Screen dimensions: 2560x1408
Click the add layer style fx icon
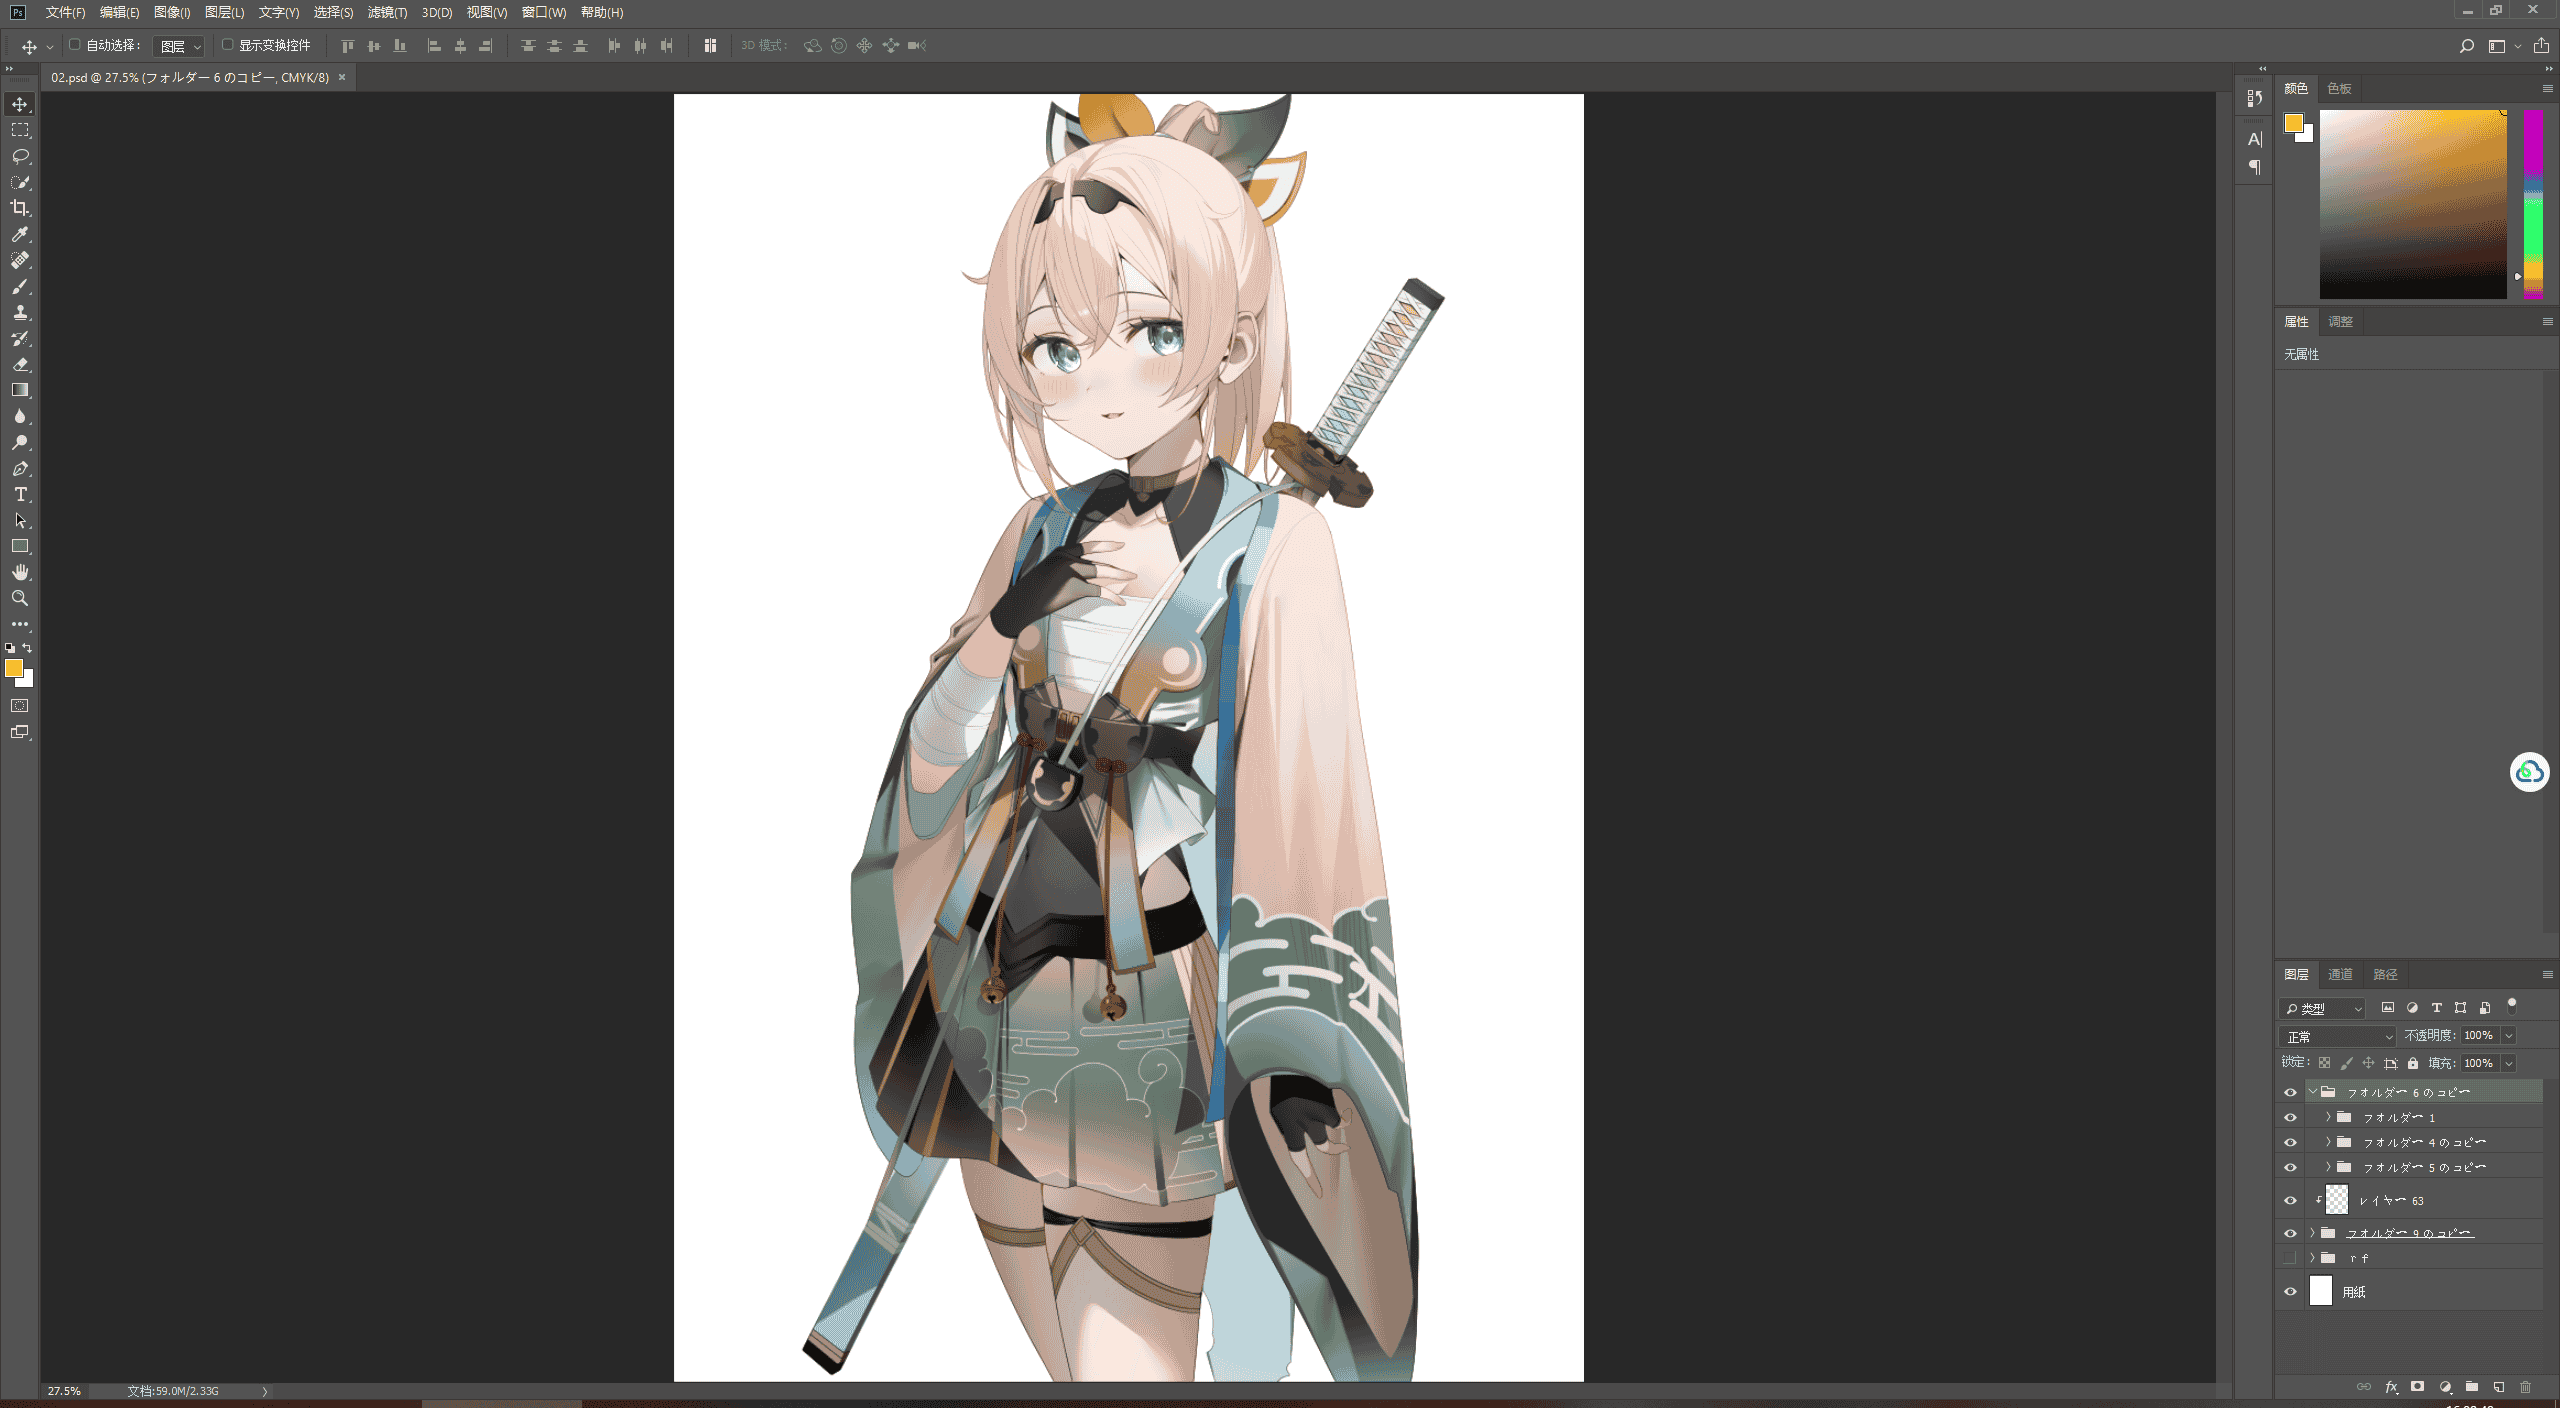[2391, 1387]
